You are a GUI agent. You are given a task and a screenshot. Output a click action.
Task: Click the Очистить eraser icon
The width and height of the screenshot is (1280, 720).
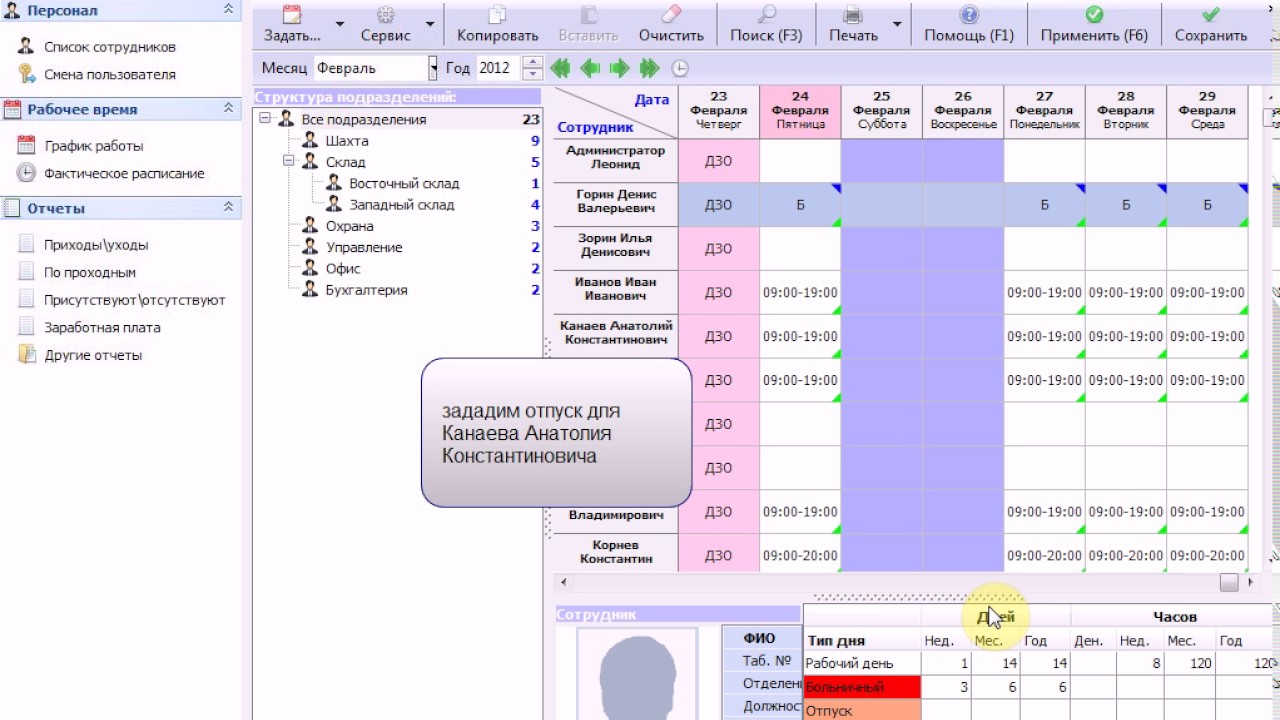[x=671, y=15]
